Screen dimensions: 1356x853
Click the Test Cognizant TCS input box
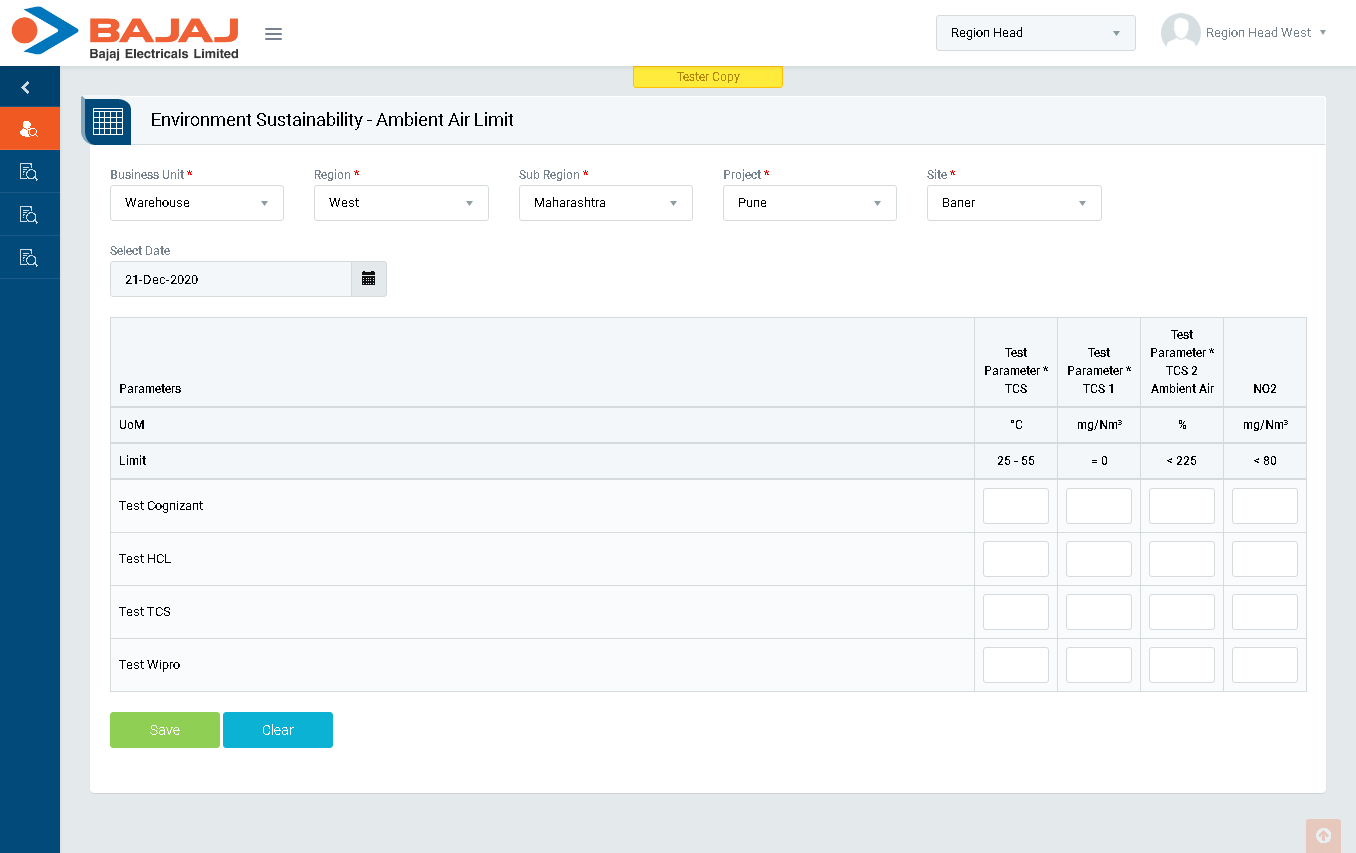tap(1015, 506)
